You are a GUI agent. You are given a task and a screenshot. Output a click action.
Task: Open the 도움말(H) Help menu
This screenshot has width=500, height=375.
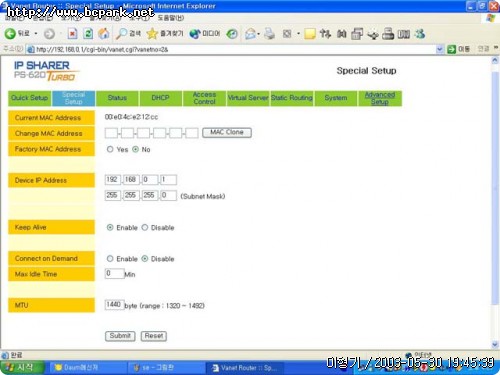click(x=170, y=18)
